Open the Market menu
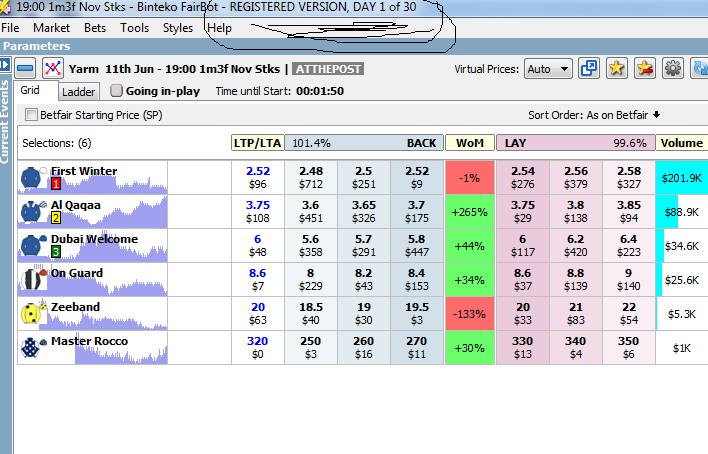Viewport: 708px width, 454px height. 51,28
